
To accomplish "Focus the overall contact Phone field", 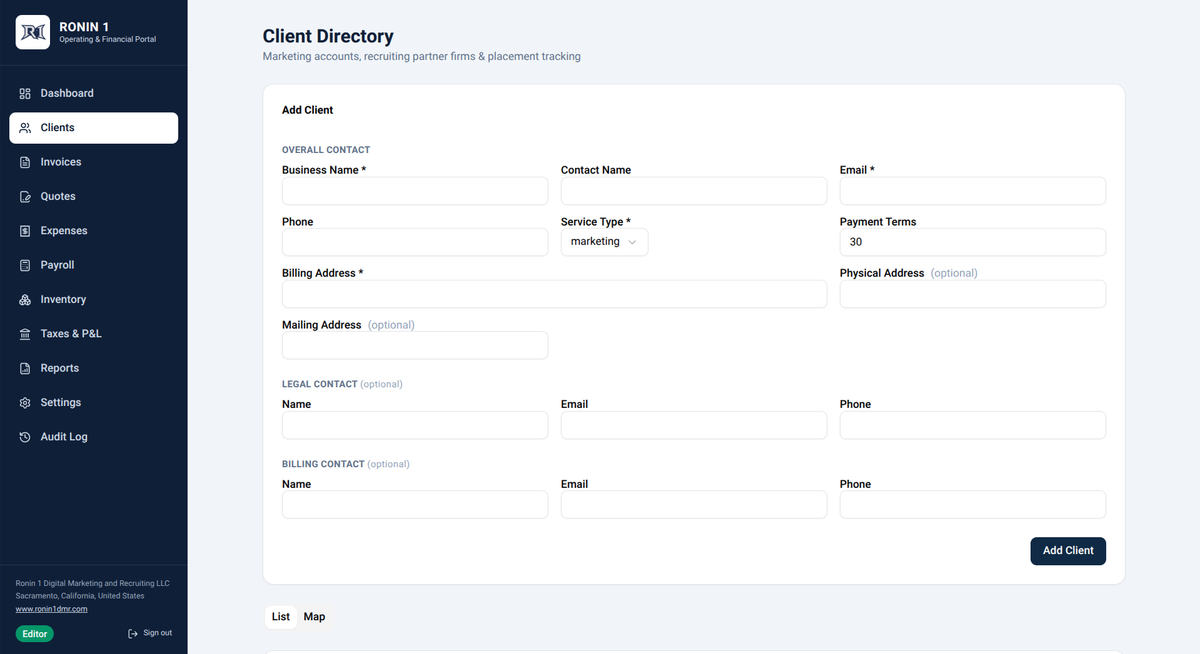I will point(415,242).
